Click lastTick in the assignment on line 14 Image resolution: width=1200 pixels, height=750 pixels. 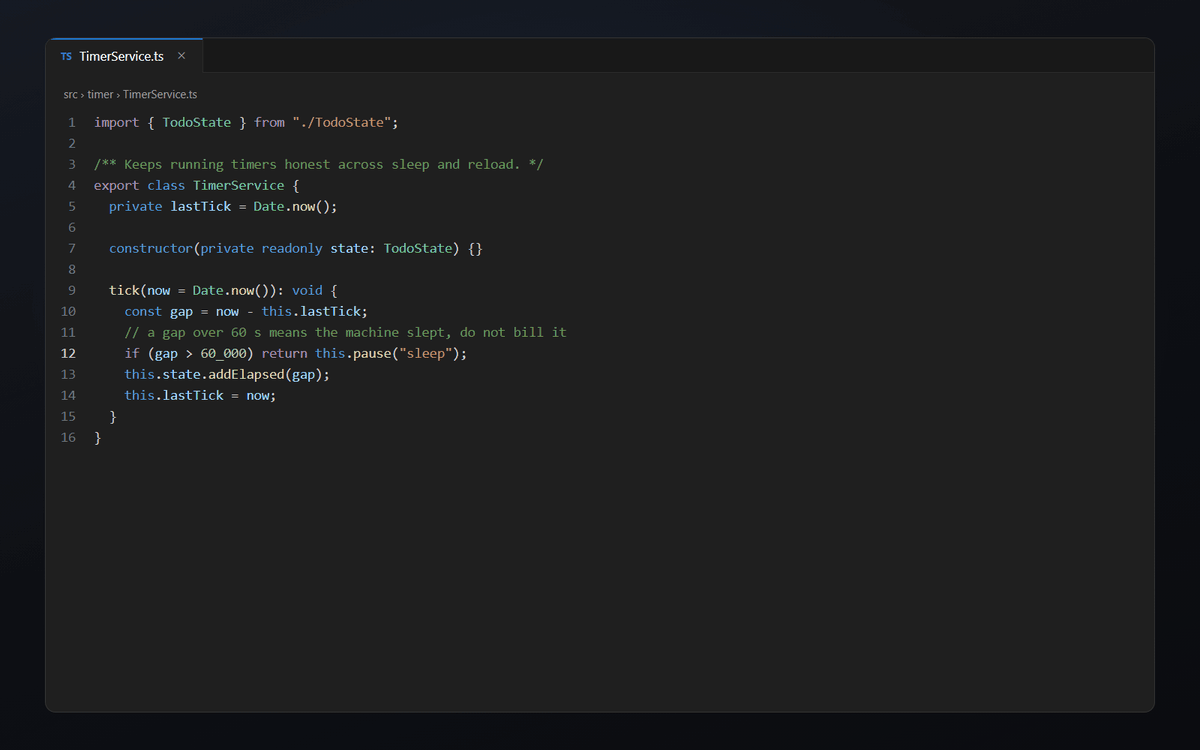click(x=193, y=395)
